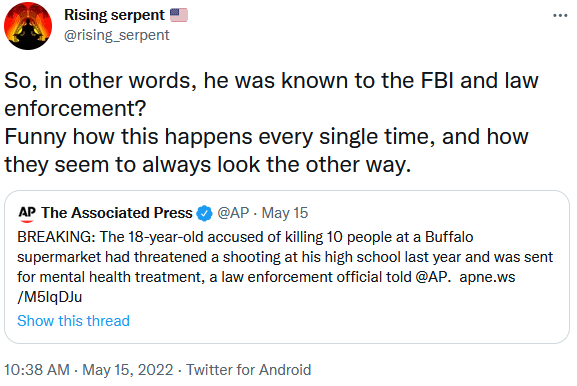The height and width of the screenshot is (386, 577).
Task: Click the @AP mention in quoted text
Action: [433, 277]
